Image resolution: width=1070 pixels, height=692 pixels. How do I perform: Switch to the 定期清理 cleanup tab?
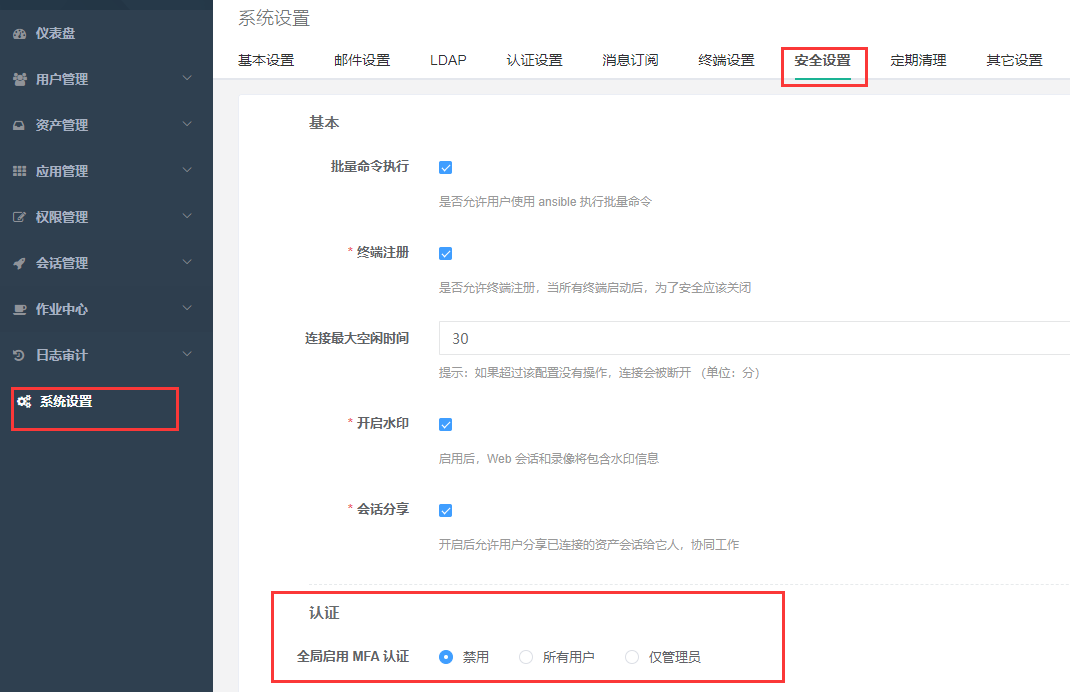[918, 60]
